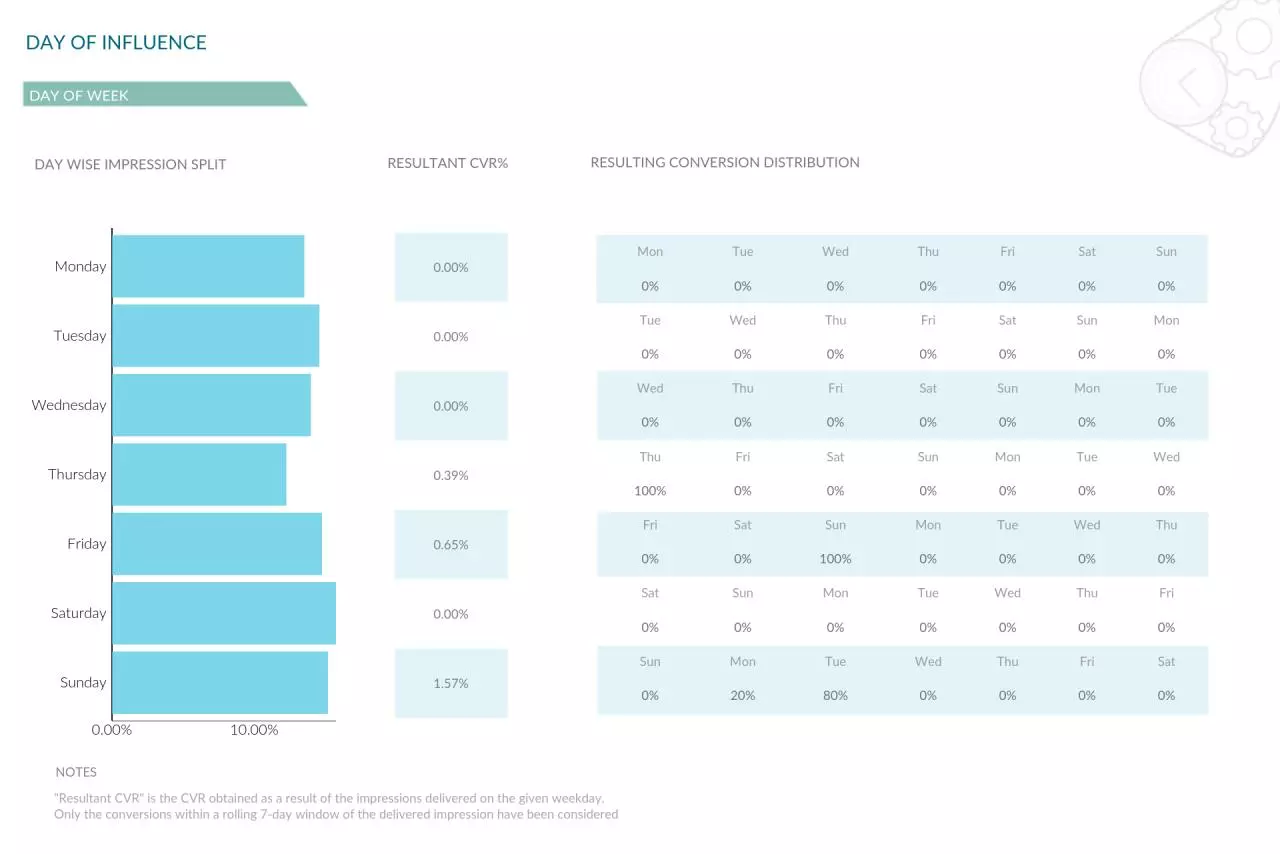The width and height of the screenshot is (1280, 854).
Task: Click the 20% Mon conversion value
Action: click(x=742, y=695)
